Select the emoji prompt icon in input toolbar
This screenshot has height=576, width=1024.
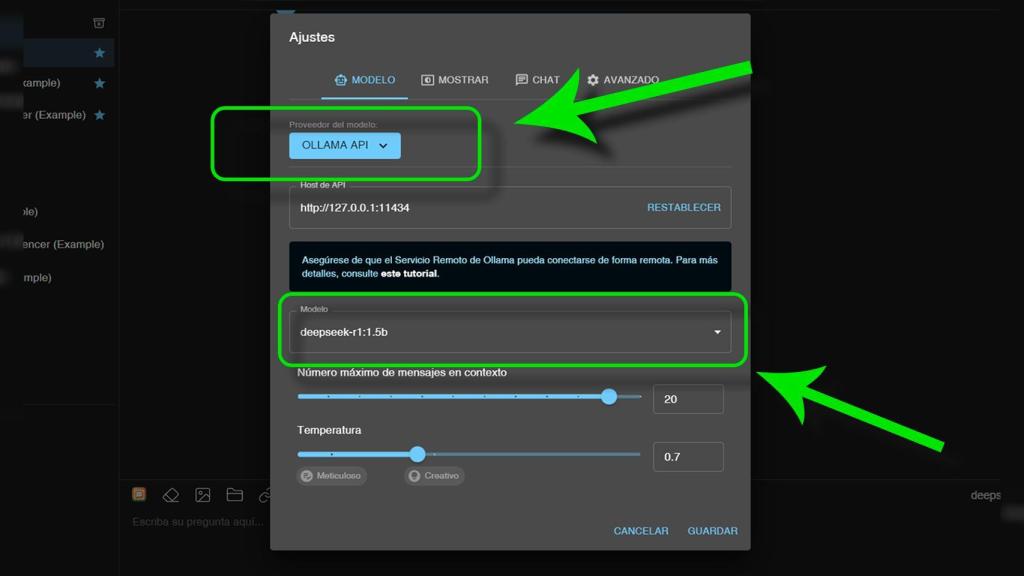coord(138,493)
